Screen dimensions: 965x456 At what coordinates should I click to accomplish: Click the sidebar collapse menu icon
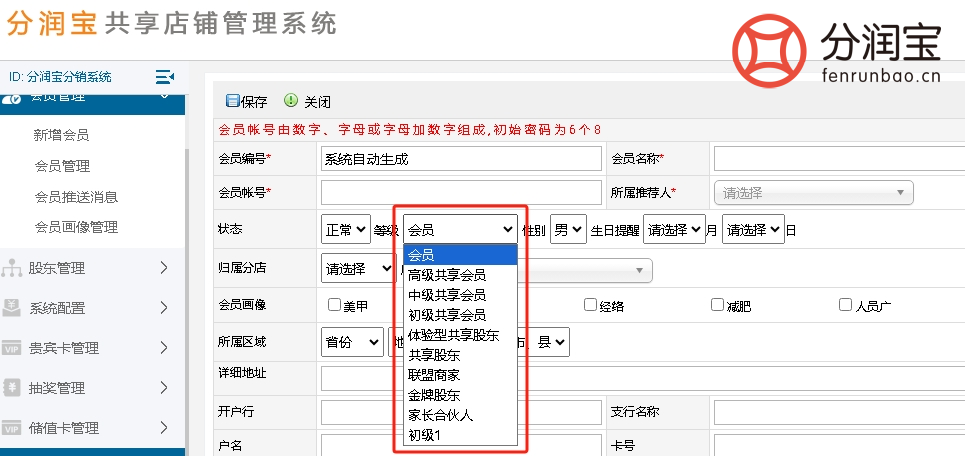click(x=164, y=77)
